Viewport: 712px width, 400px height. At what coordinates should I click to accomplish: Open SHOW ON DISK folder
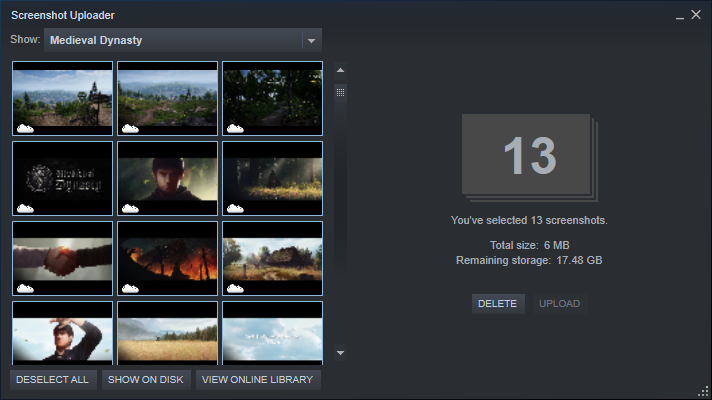146,380
